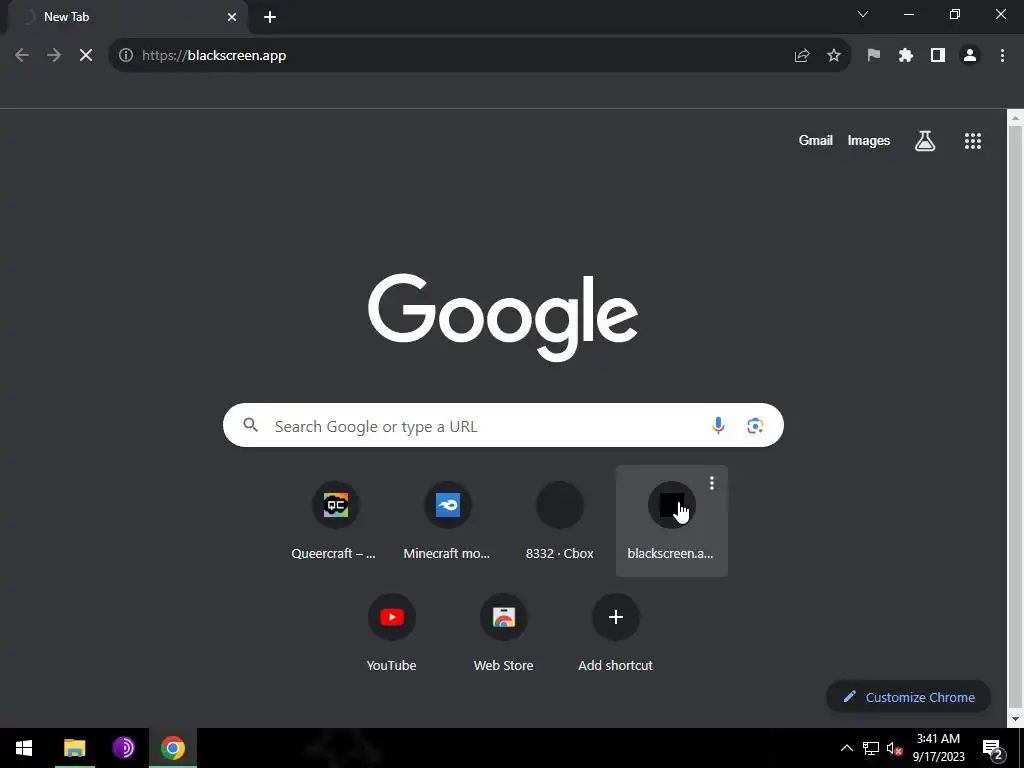Open Gmail link

coord(816,140)
